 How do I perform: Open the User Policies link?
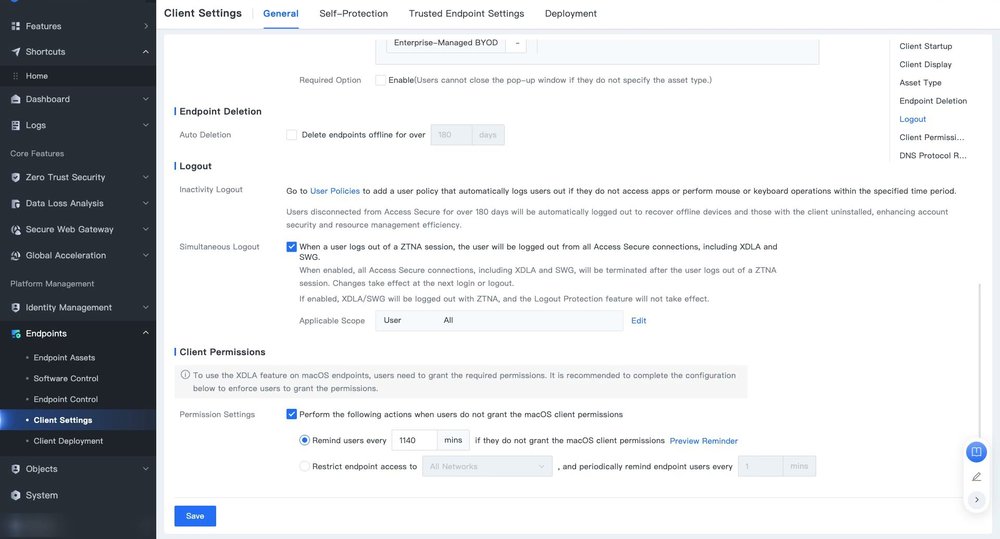coord(335,191)
